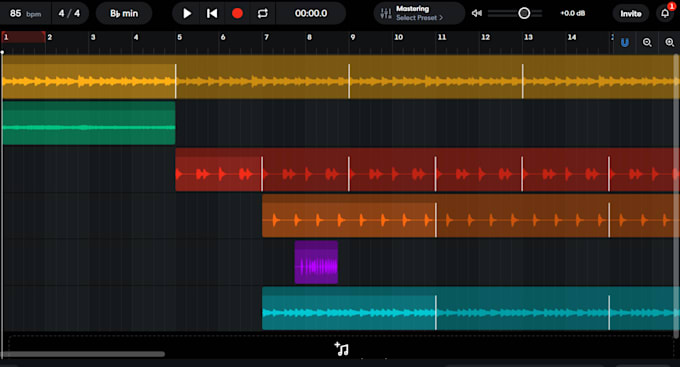The height and width of the screenshot is (367, 680).
Task: Add a new track with the music note icon
Action: (341, 349)
